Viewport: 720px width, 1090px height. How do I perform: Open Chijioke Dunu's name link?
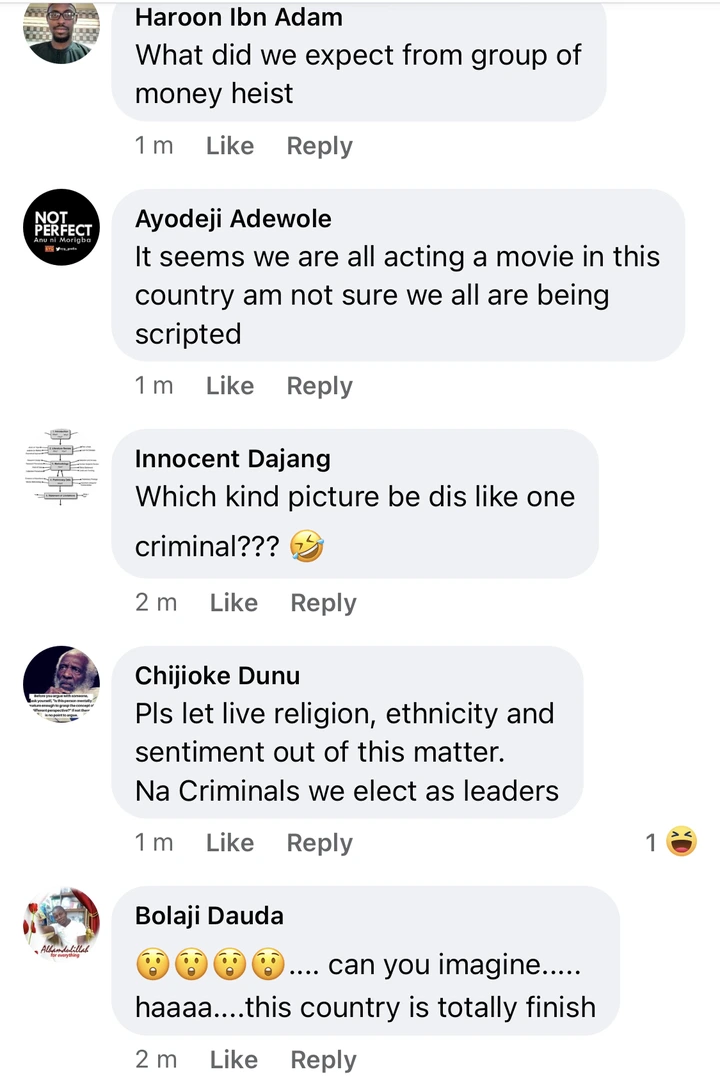pos(217,676)
